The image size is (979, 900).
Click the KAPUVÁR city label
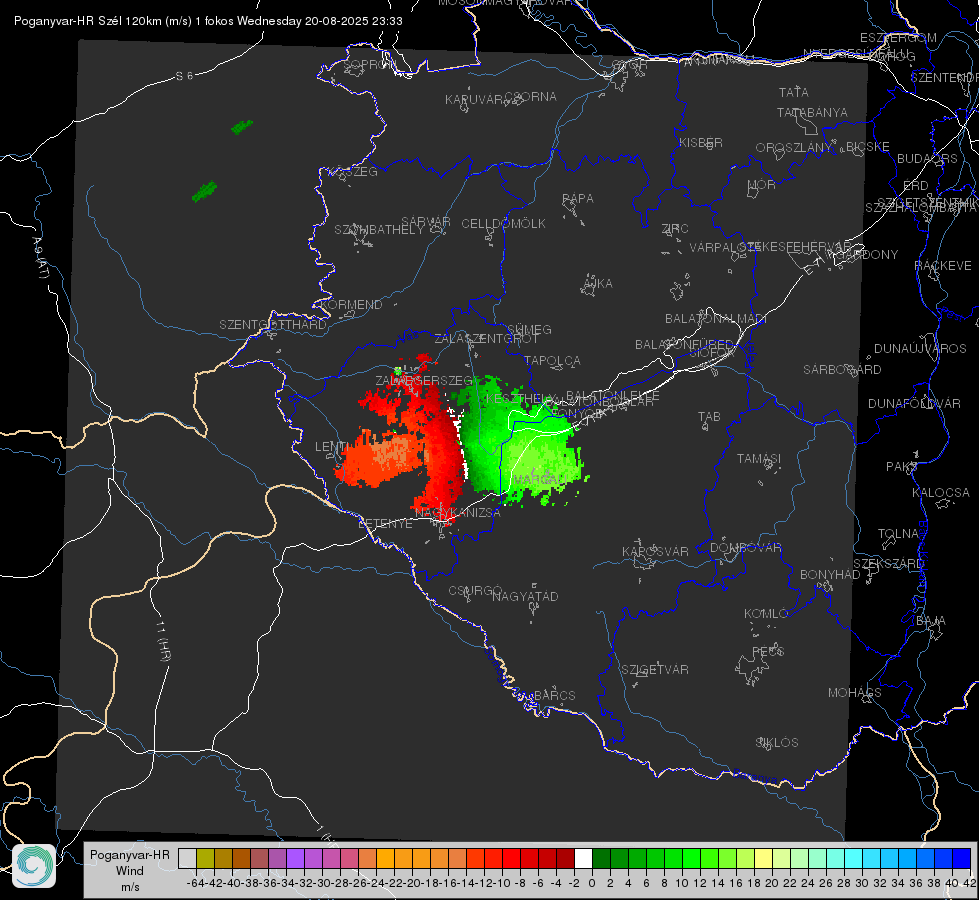point(475,100)
